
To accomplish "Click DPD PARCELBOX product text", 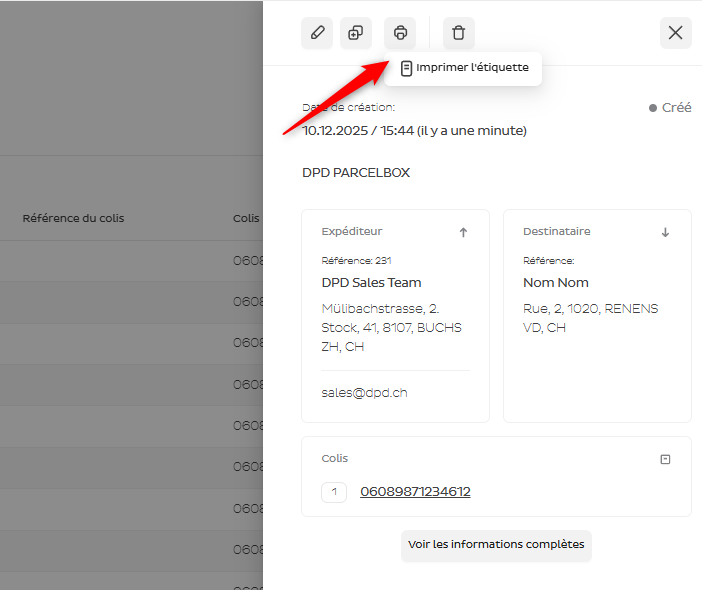I will tap(356, 172).
